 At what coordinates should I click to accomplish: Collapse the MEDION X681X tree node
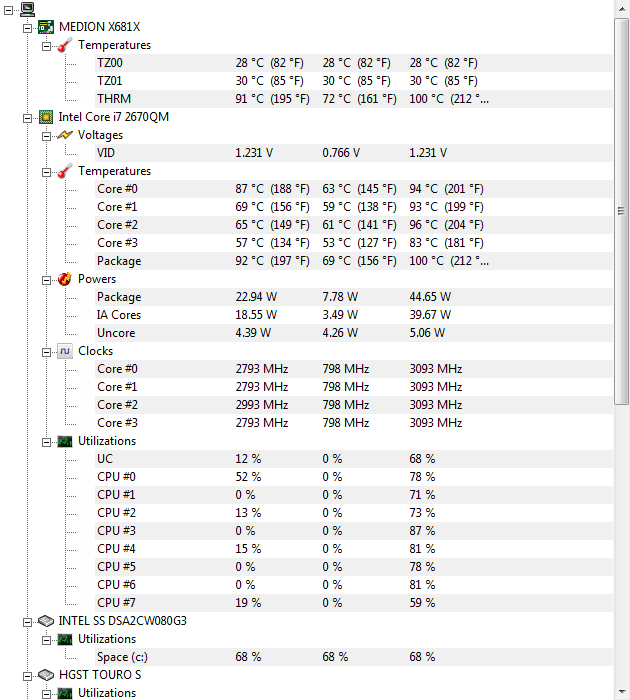coord(28,27)
